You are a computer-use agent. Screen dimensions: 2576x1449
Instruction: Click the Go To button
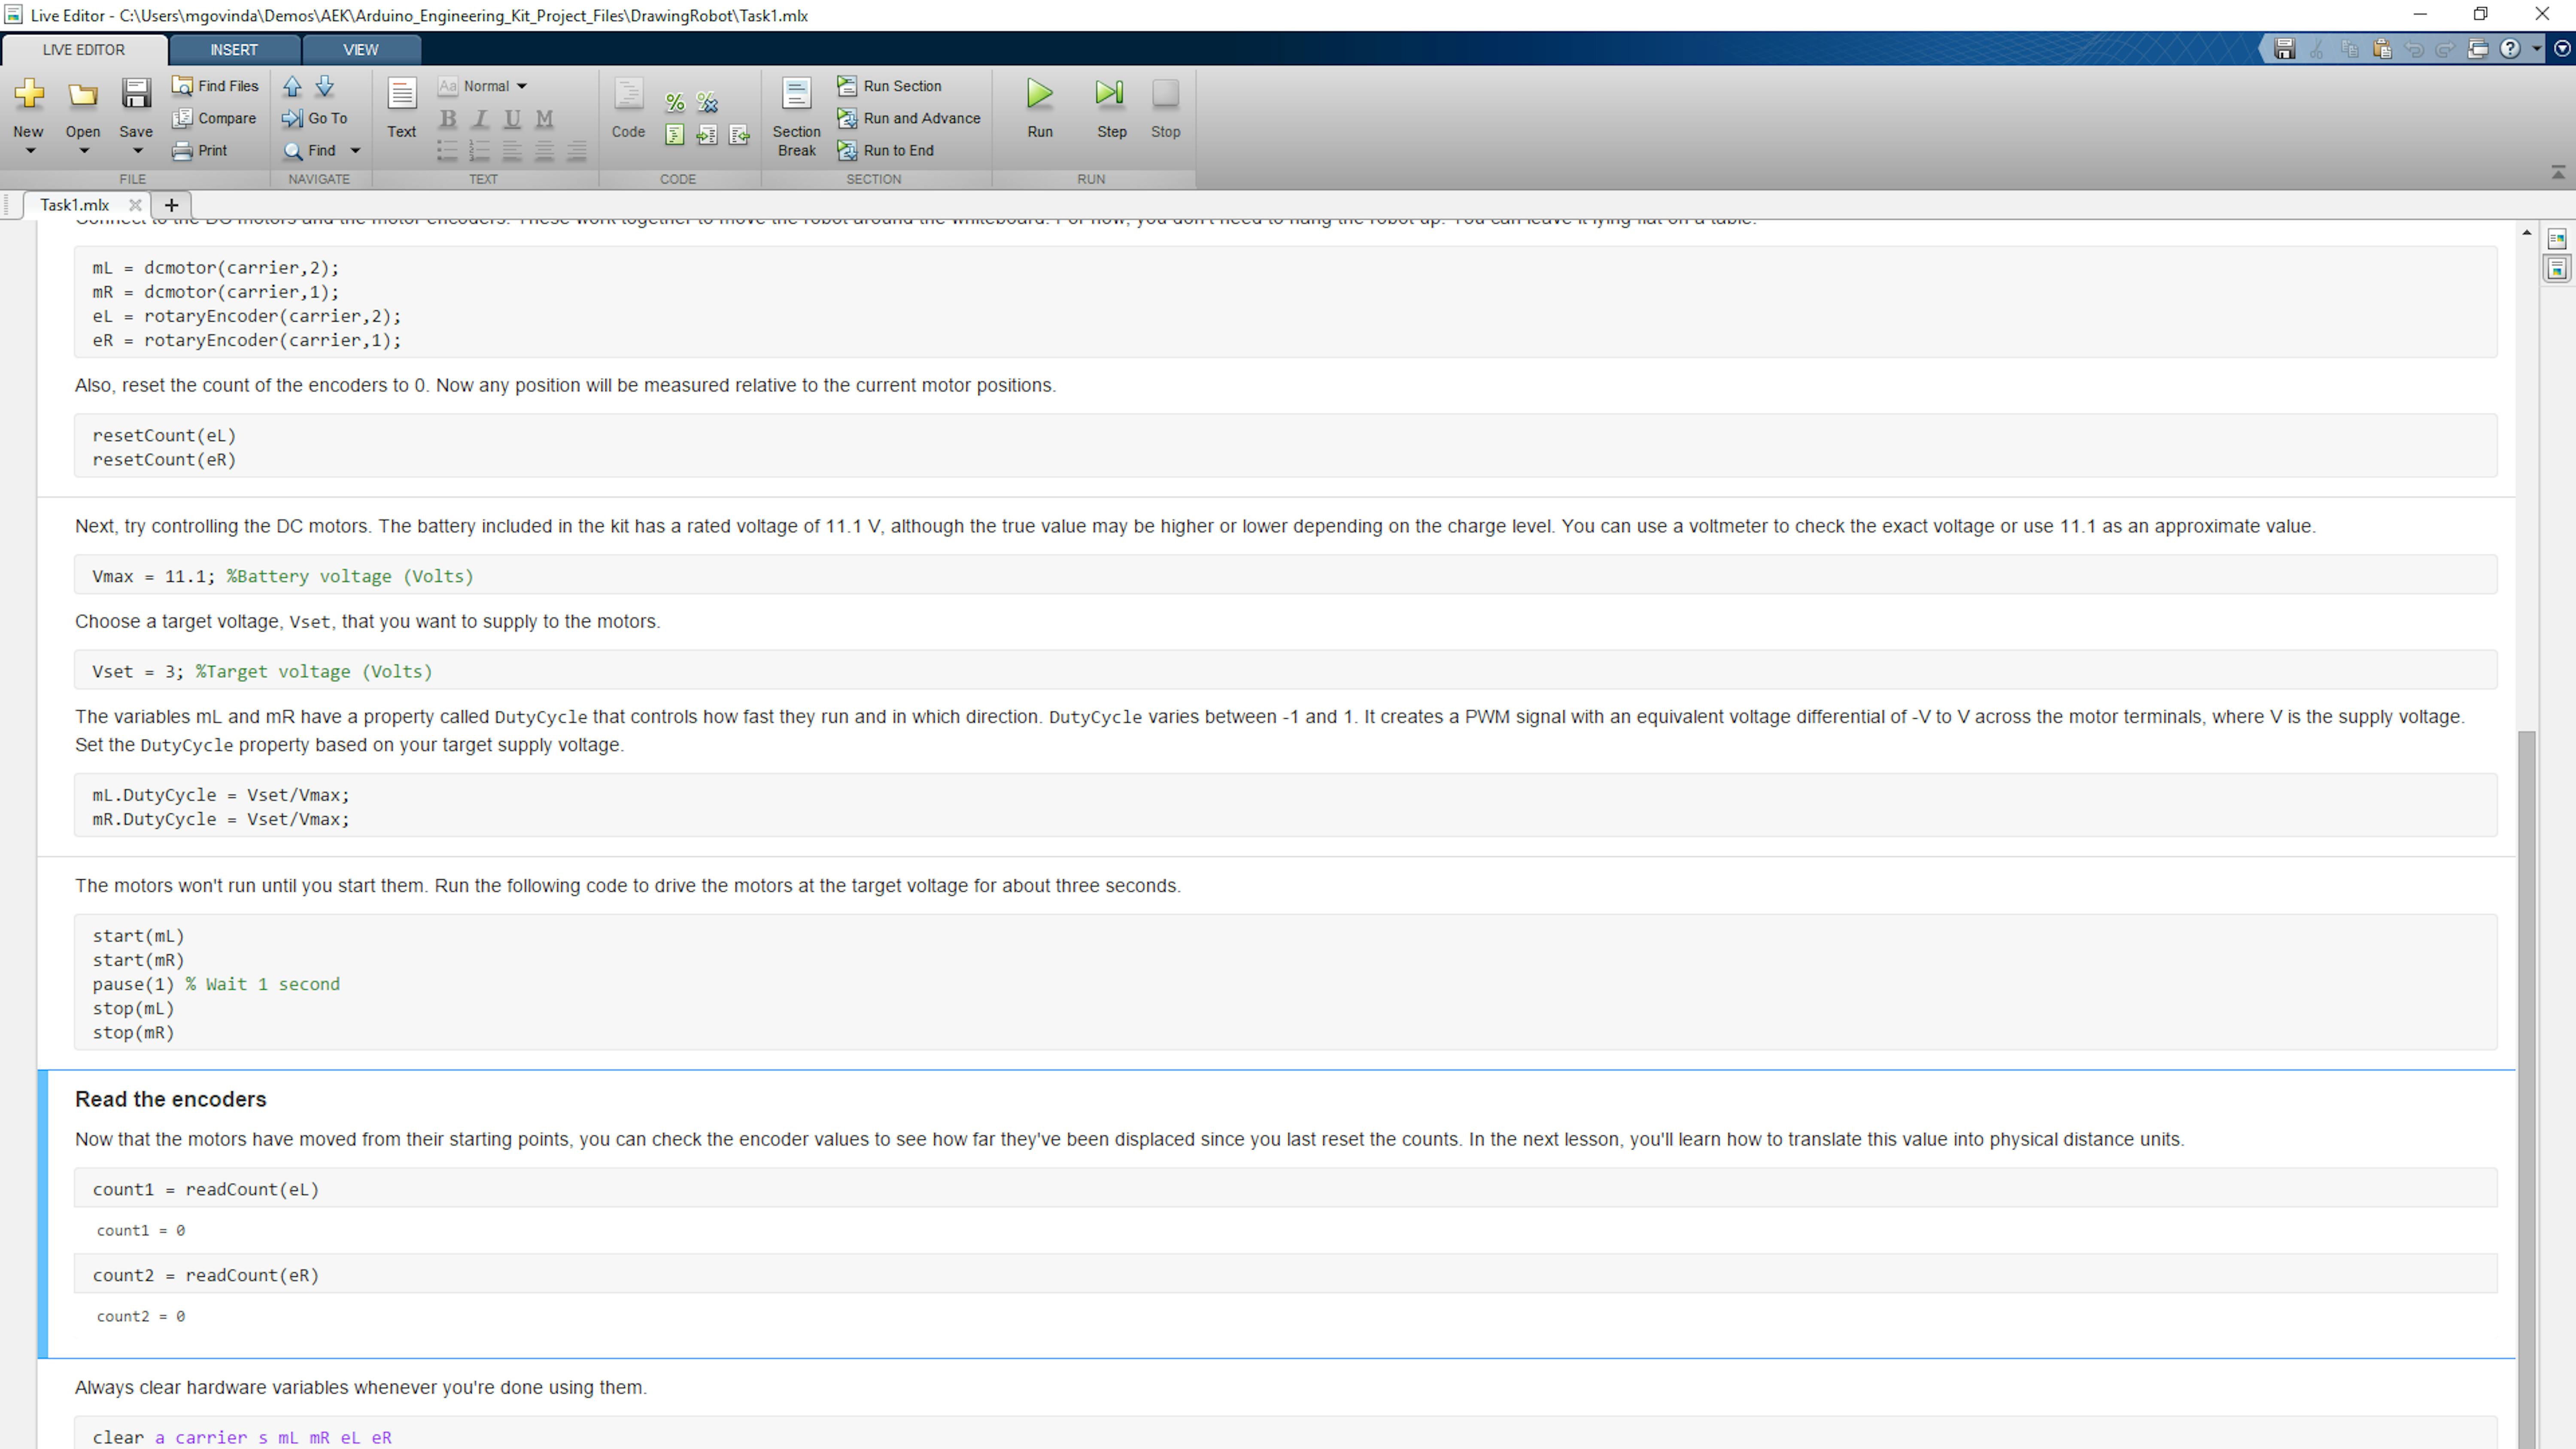(315, 118)
